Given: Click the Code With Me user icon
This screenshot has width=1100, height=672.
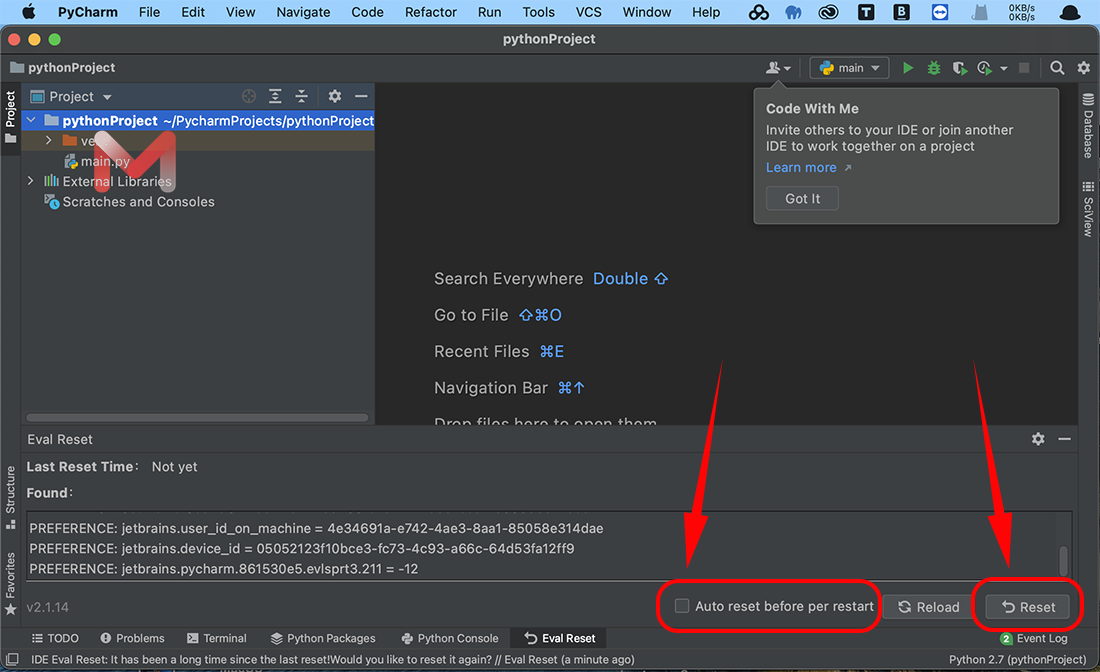Looking at the screenshot, I should (777, 68).
